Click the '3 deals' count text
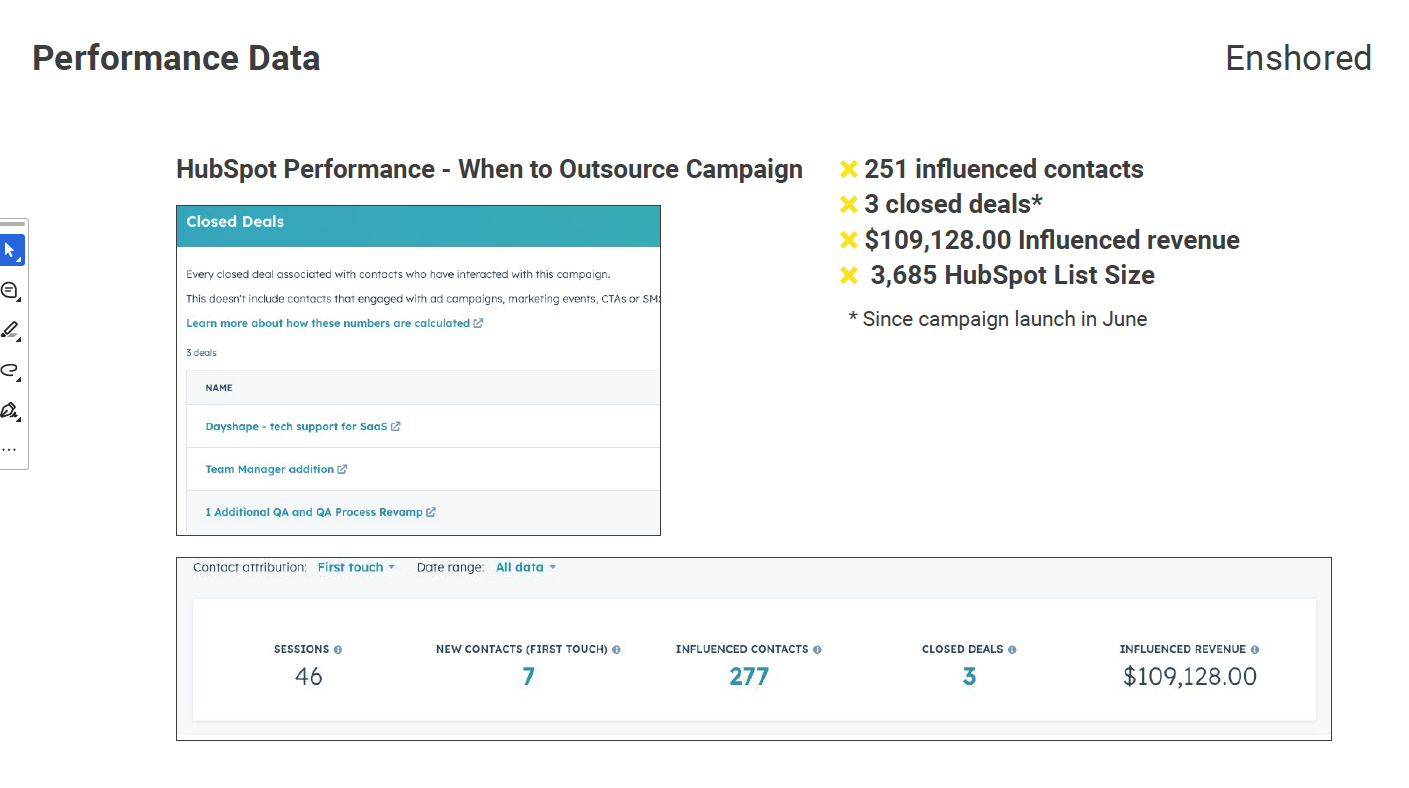The height and width of the screenshot is (788, 1409). 201,353
